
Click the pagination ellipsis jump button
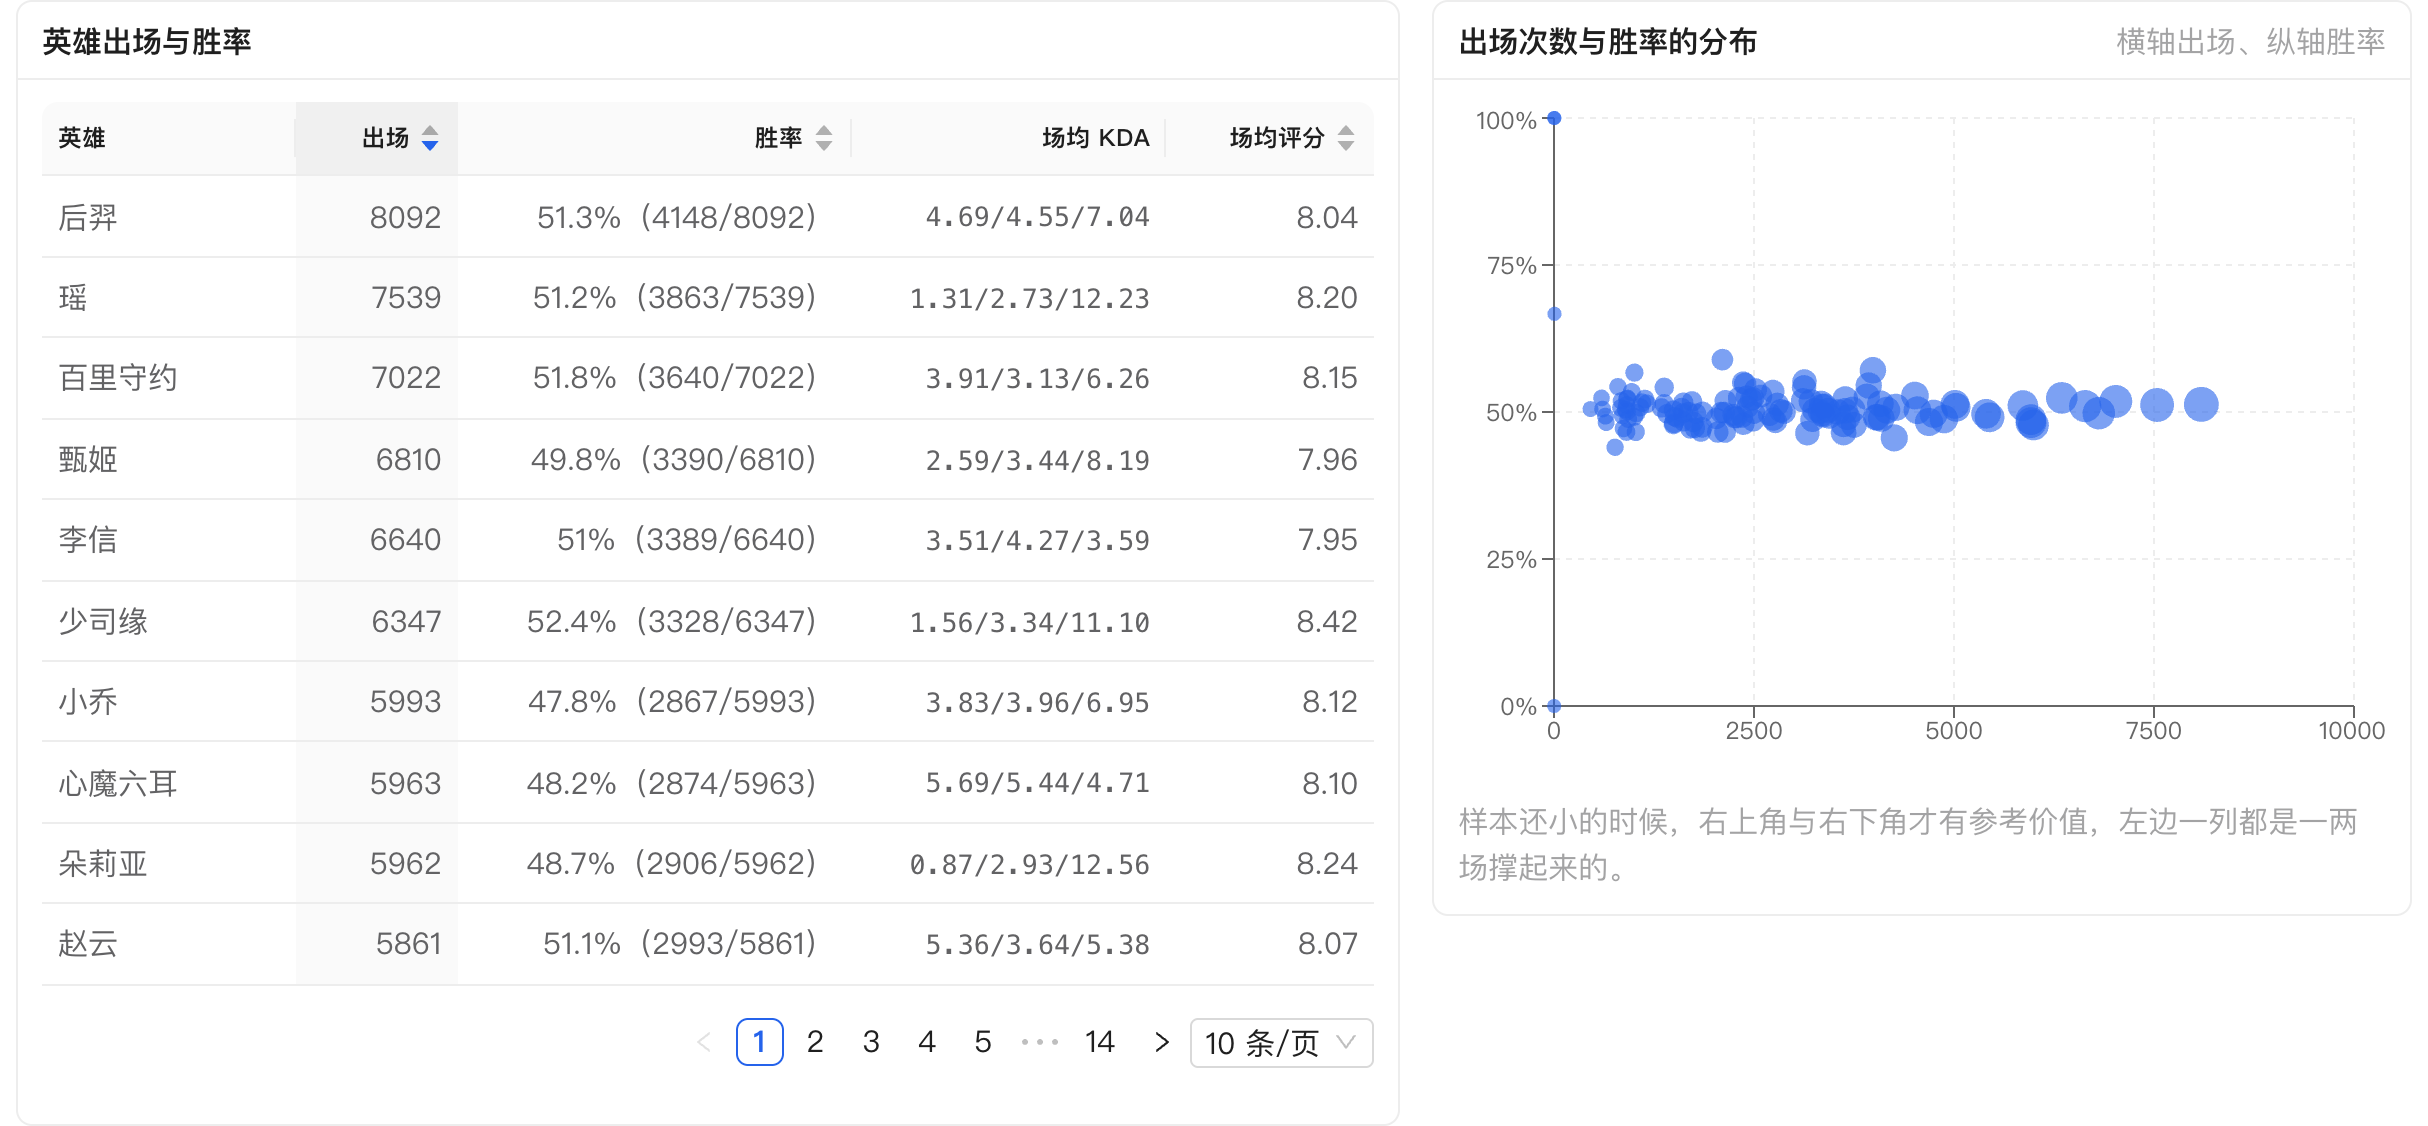(x=1040, y=1043)
